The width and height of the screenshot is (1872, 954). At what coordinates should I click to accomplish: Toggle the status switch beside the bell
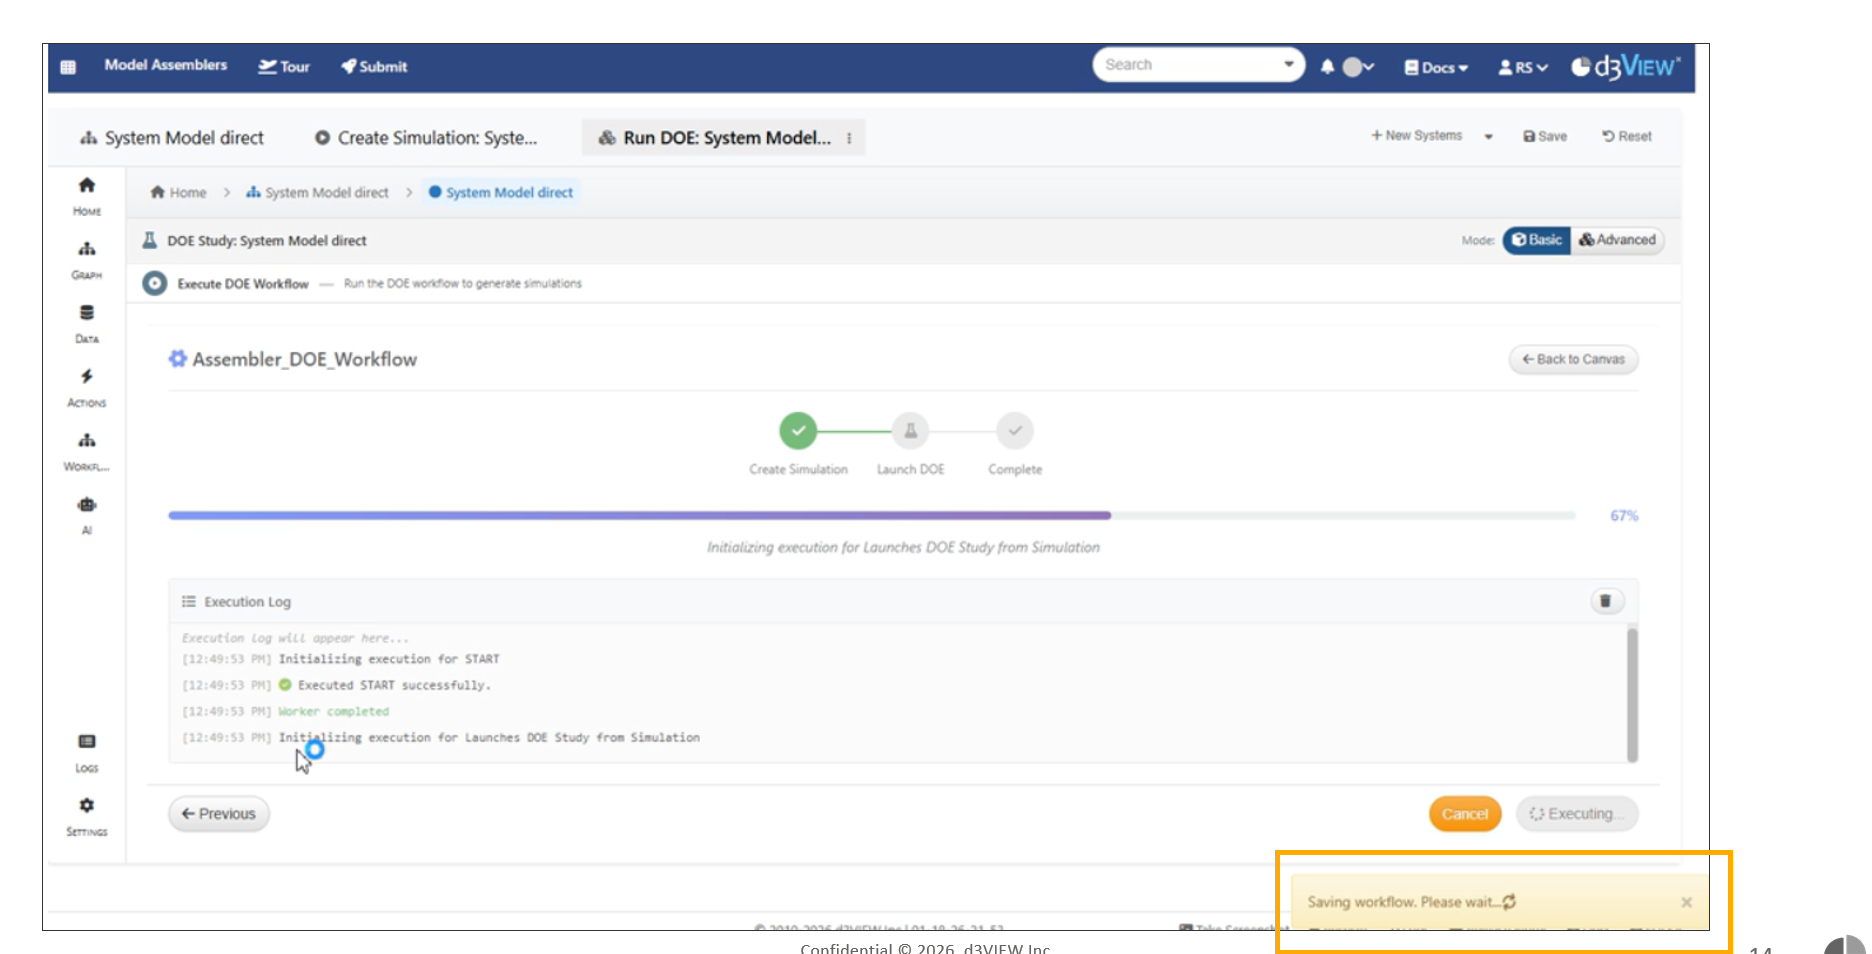click(1357, 67)
